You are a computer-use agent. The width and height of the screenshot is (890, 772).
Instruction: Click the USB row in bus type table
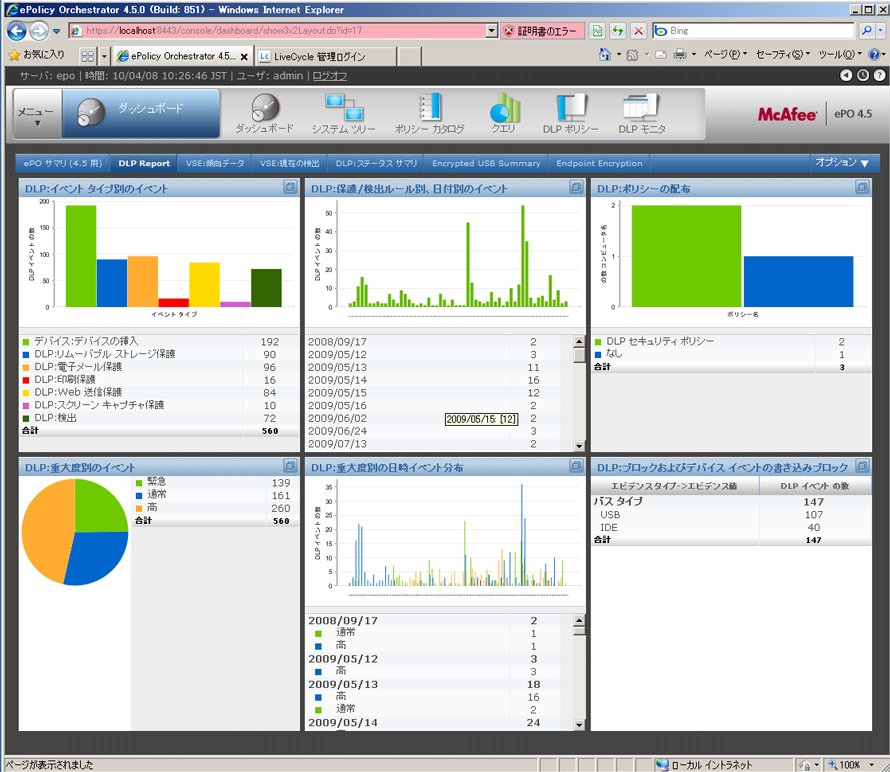point(731,515)
